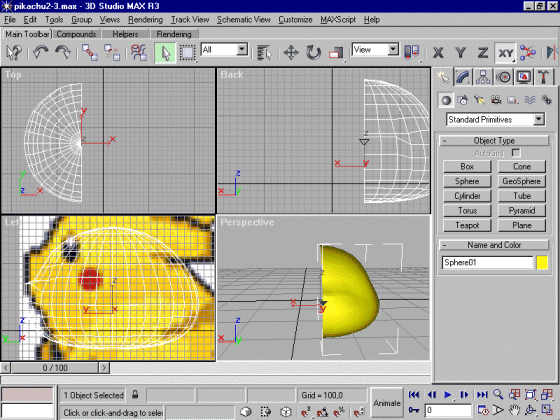The width and height of the screenshot is (560, 420).
Task: Select the Systems category gears icon
Action: [x=546, y=100]
